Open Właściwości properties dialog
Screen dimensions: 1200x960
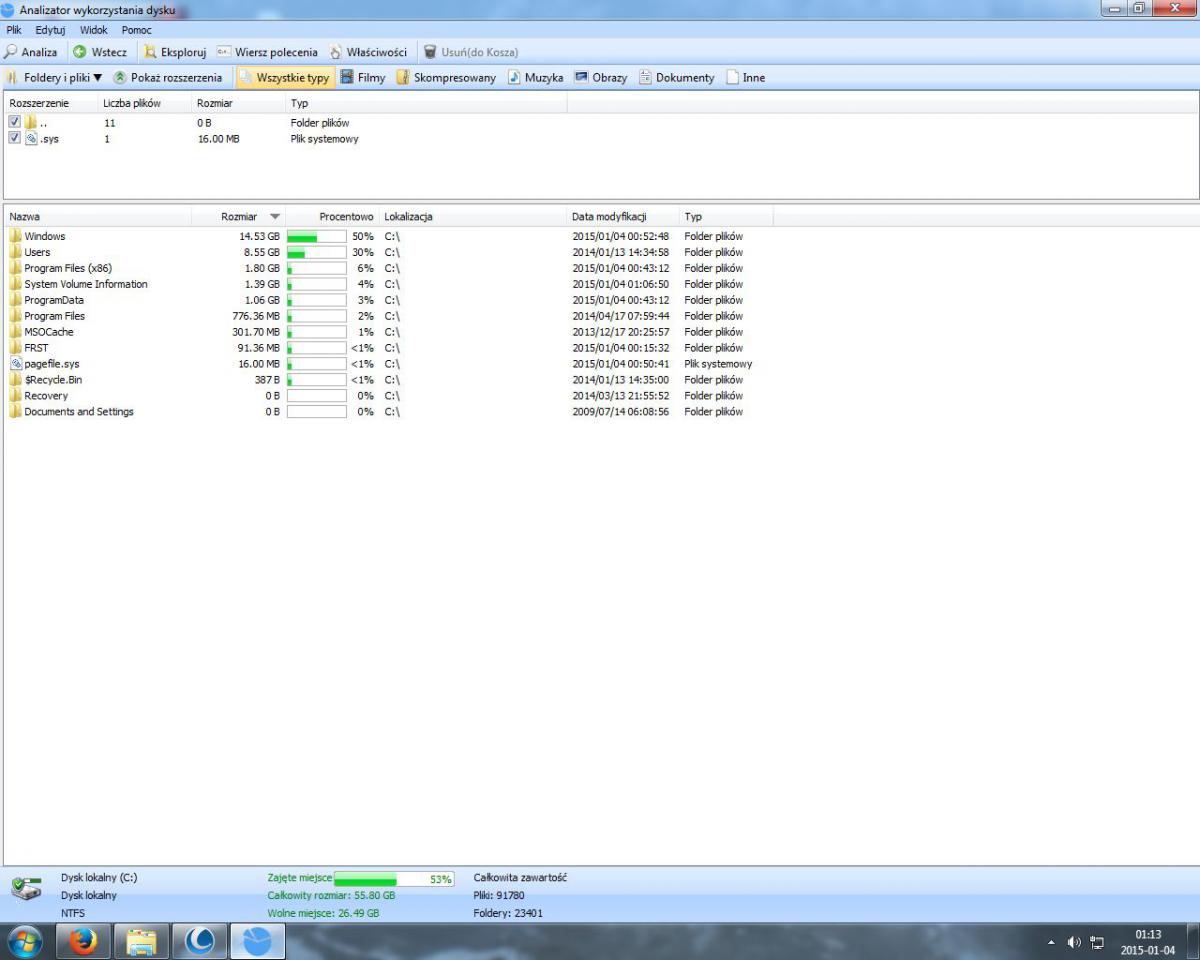pyautogui.click(x=368, y=52)
